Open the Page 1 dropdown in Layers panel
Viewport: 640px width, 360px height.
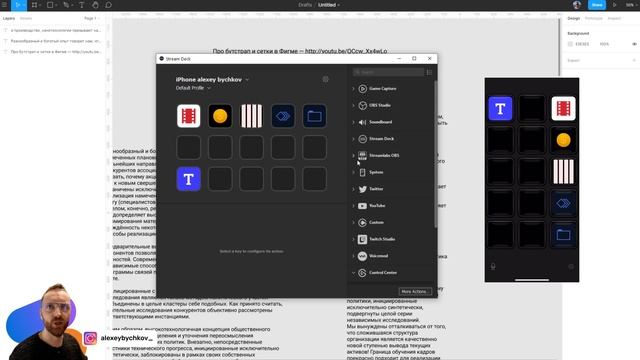91,18
